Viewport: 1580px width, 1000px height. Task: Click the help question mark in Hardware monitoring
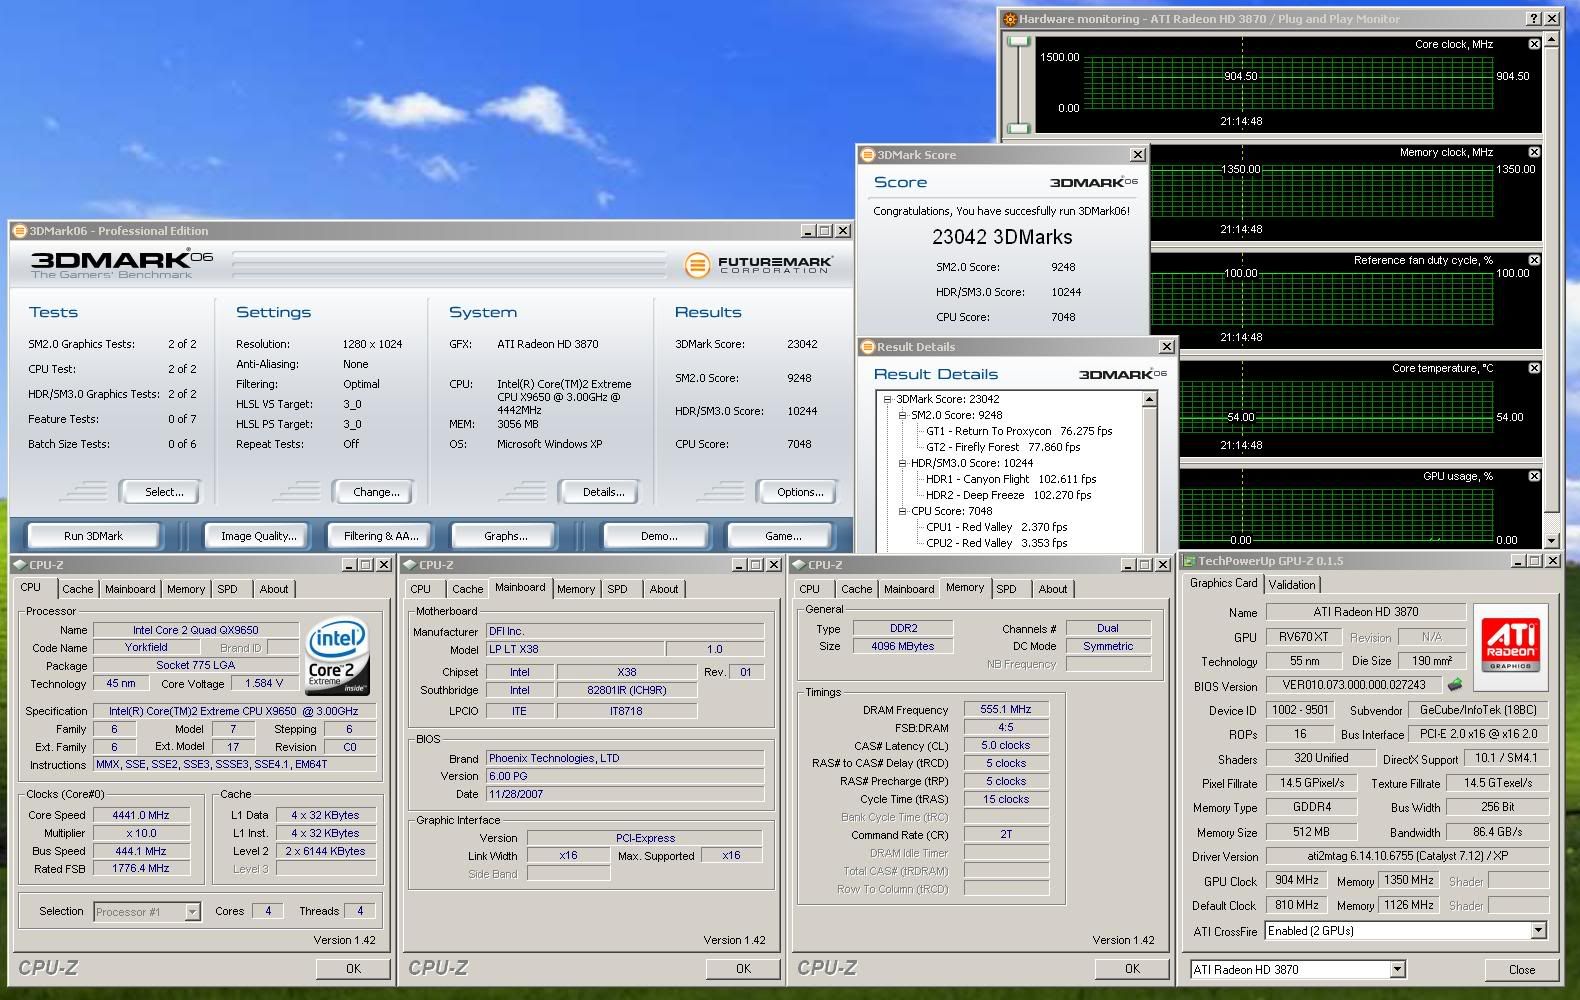pyautogui.click(x=1534, y=19)
